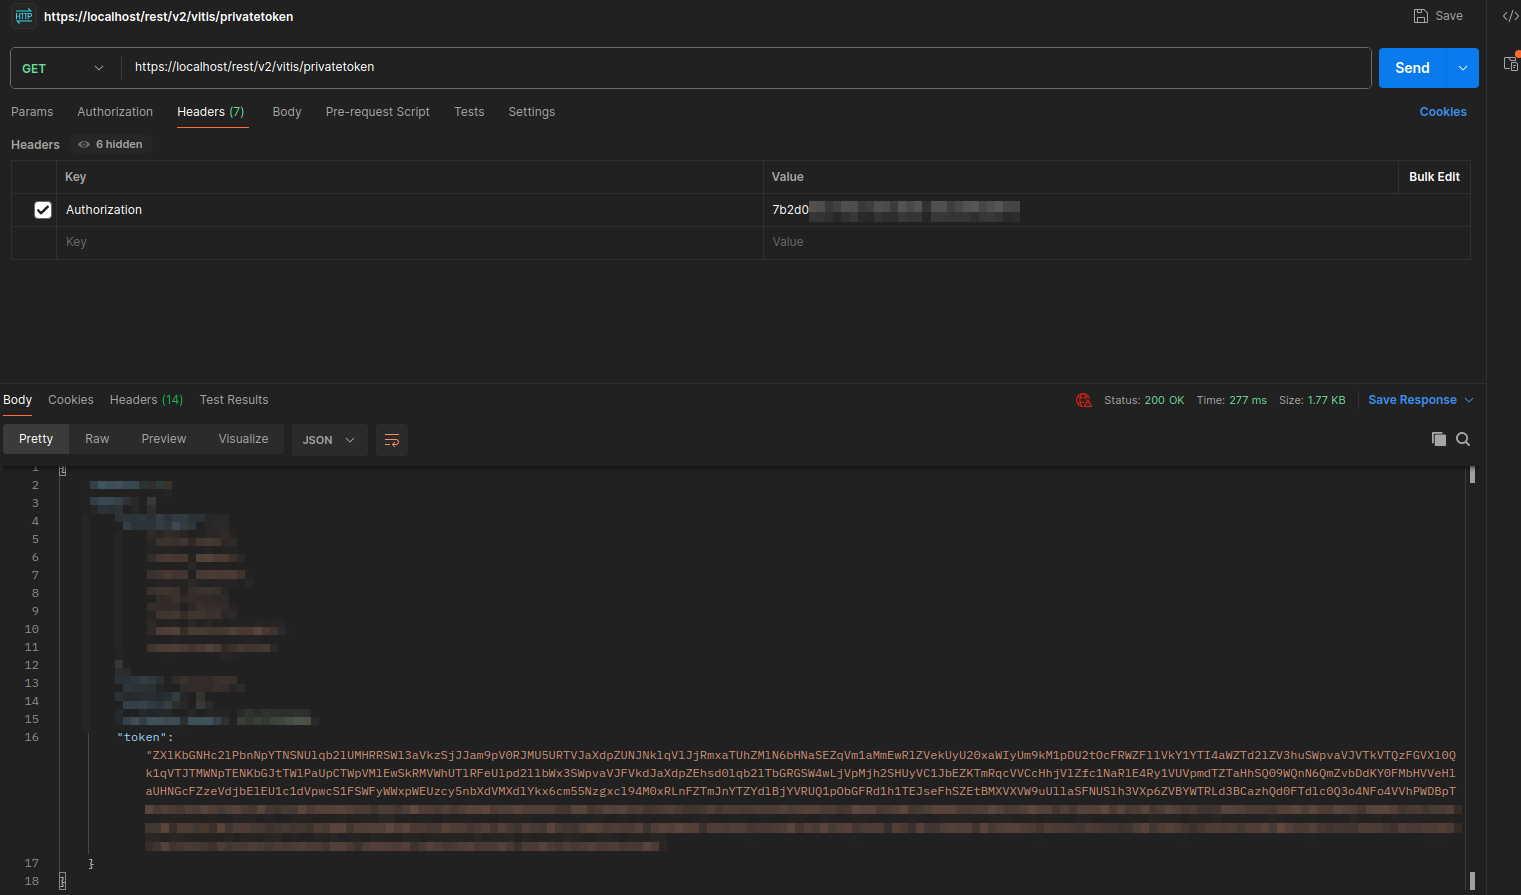
Task: Select the Pretty view mode
Action: 36,439
